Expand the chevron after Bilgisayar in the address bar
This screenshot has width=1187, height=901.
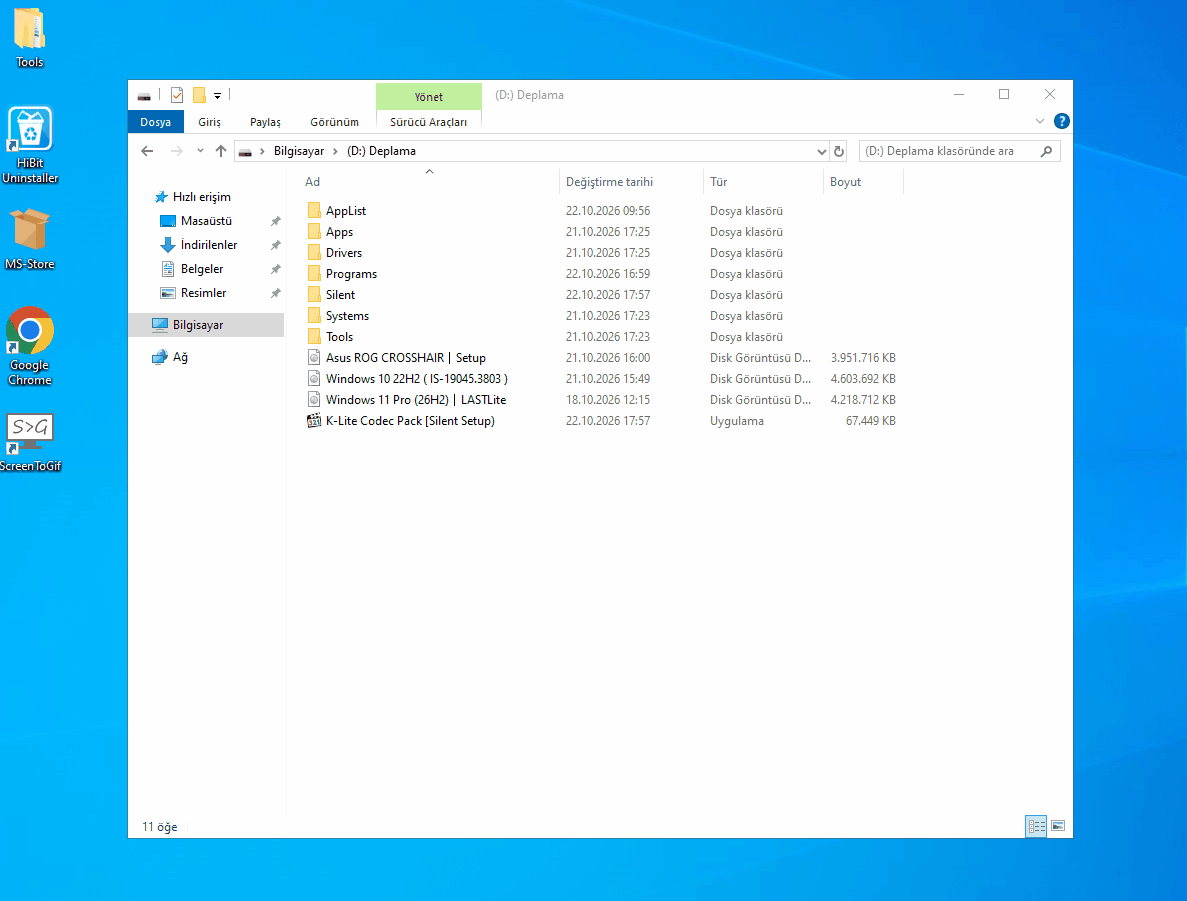(335, 151)
